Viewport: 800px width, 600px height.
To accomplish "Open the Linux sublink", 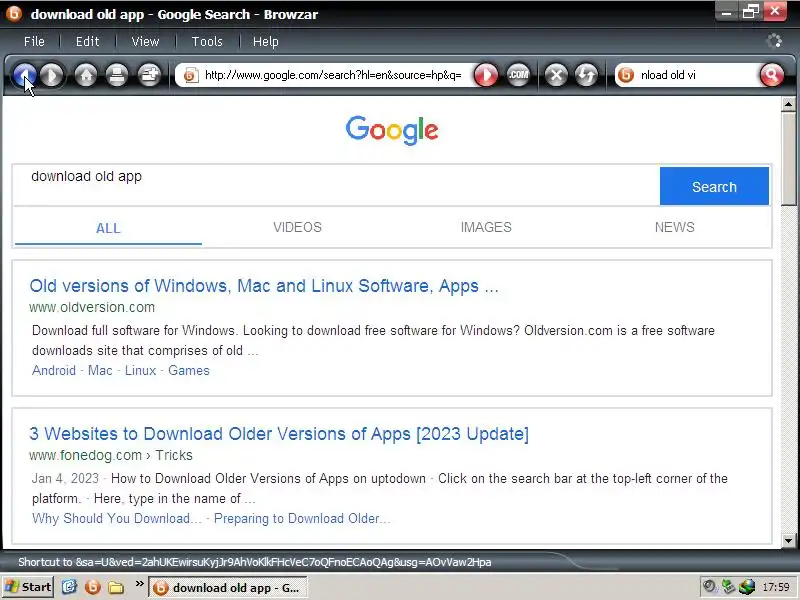I will 140,370.
